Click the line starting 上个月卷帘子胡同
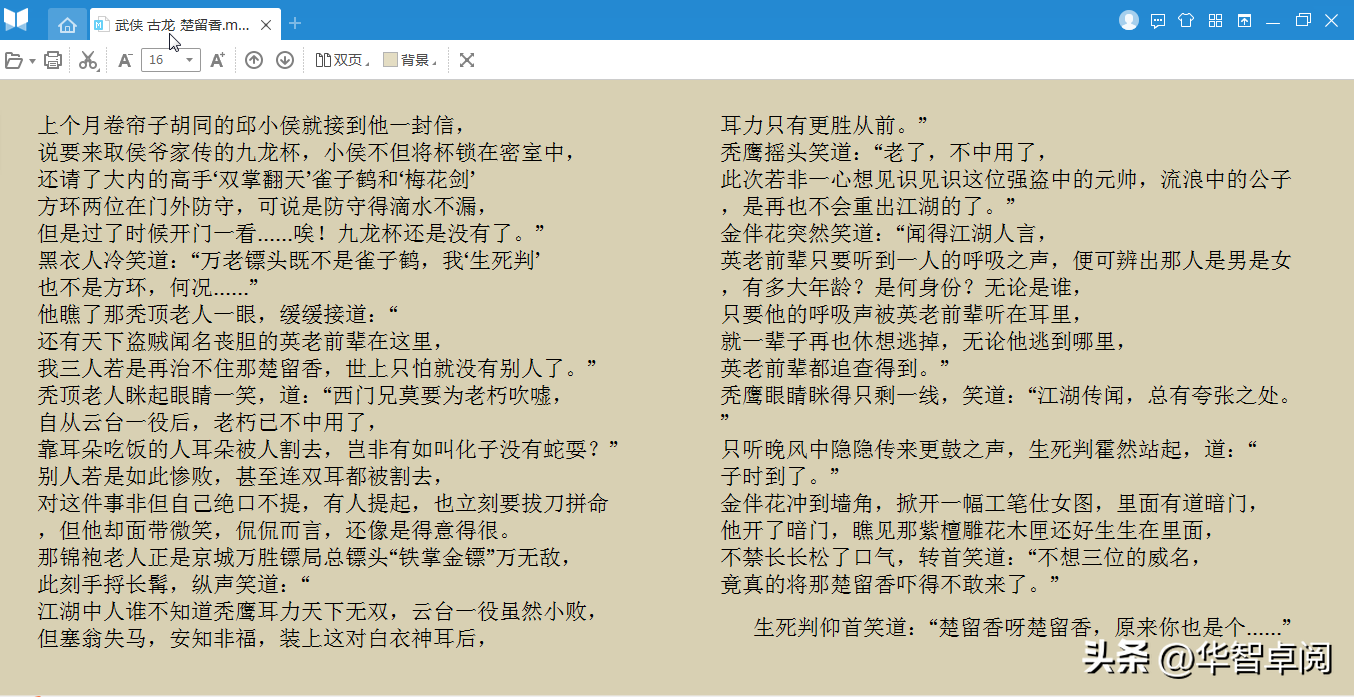 pyautogui.click(x=251, y=125)
